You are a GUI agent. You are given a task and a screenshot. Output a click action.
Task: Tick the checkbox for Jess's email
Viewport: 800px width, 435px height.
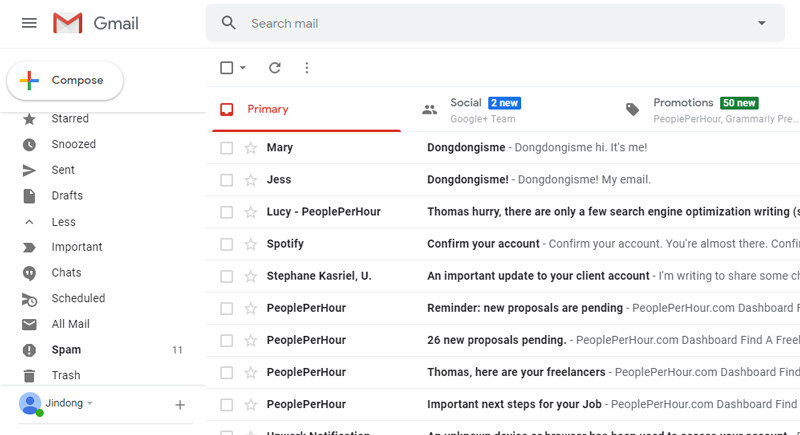(x=226, y=180)
